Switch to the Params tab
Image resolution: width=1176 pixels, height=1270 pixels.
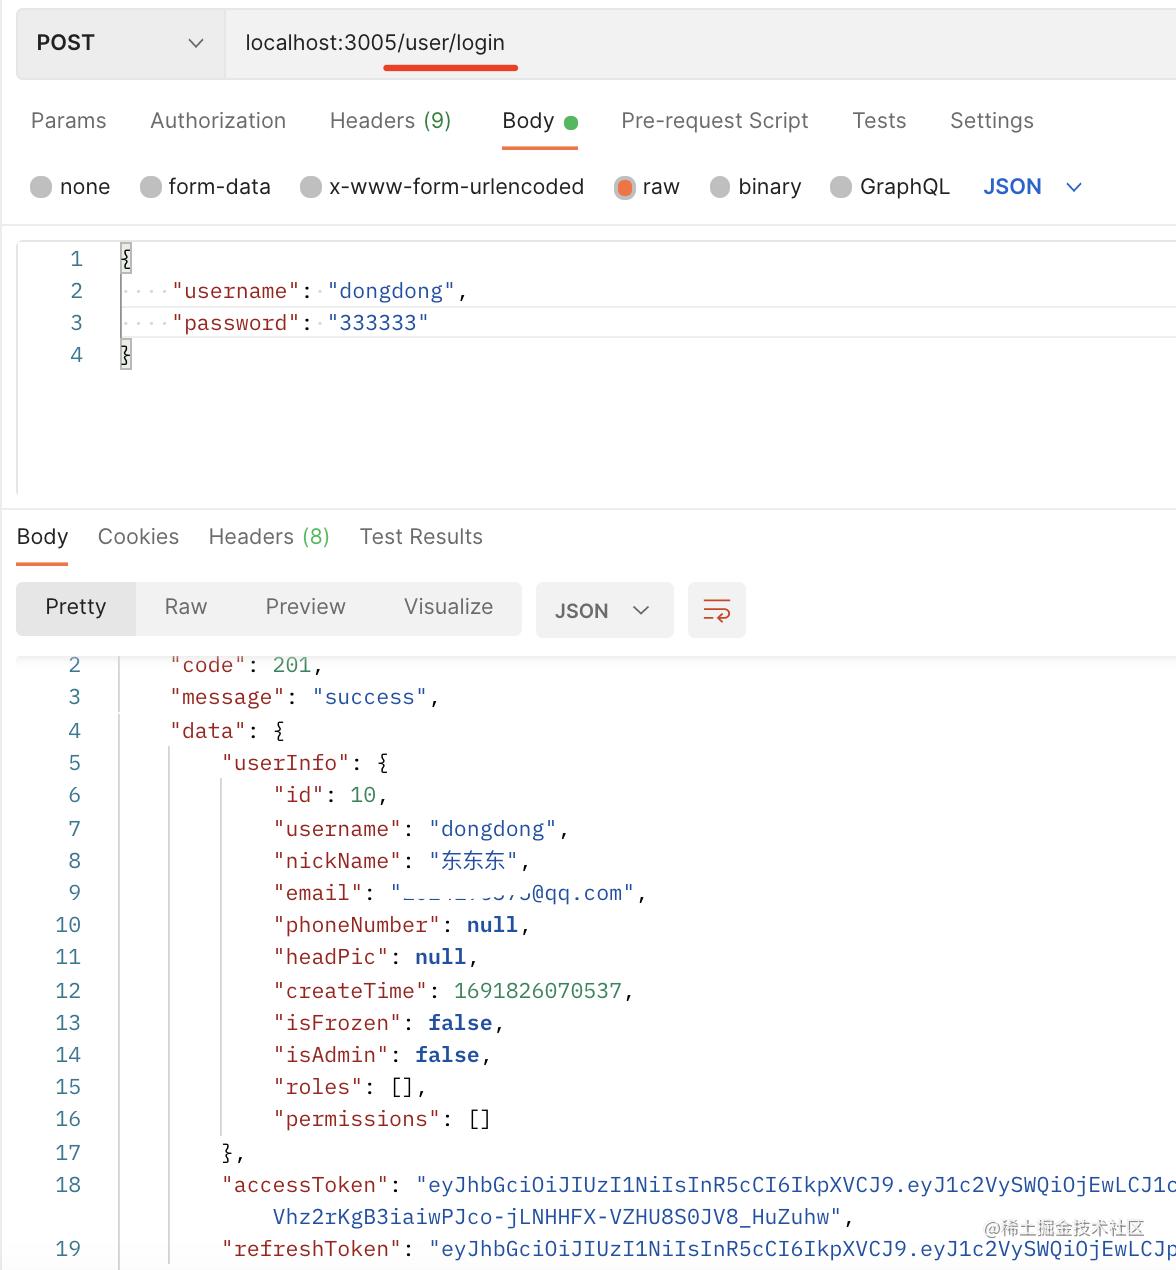(68, 121)
